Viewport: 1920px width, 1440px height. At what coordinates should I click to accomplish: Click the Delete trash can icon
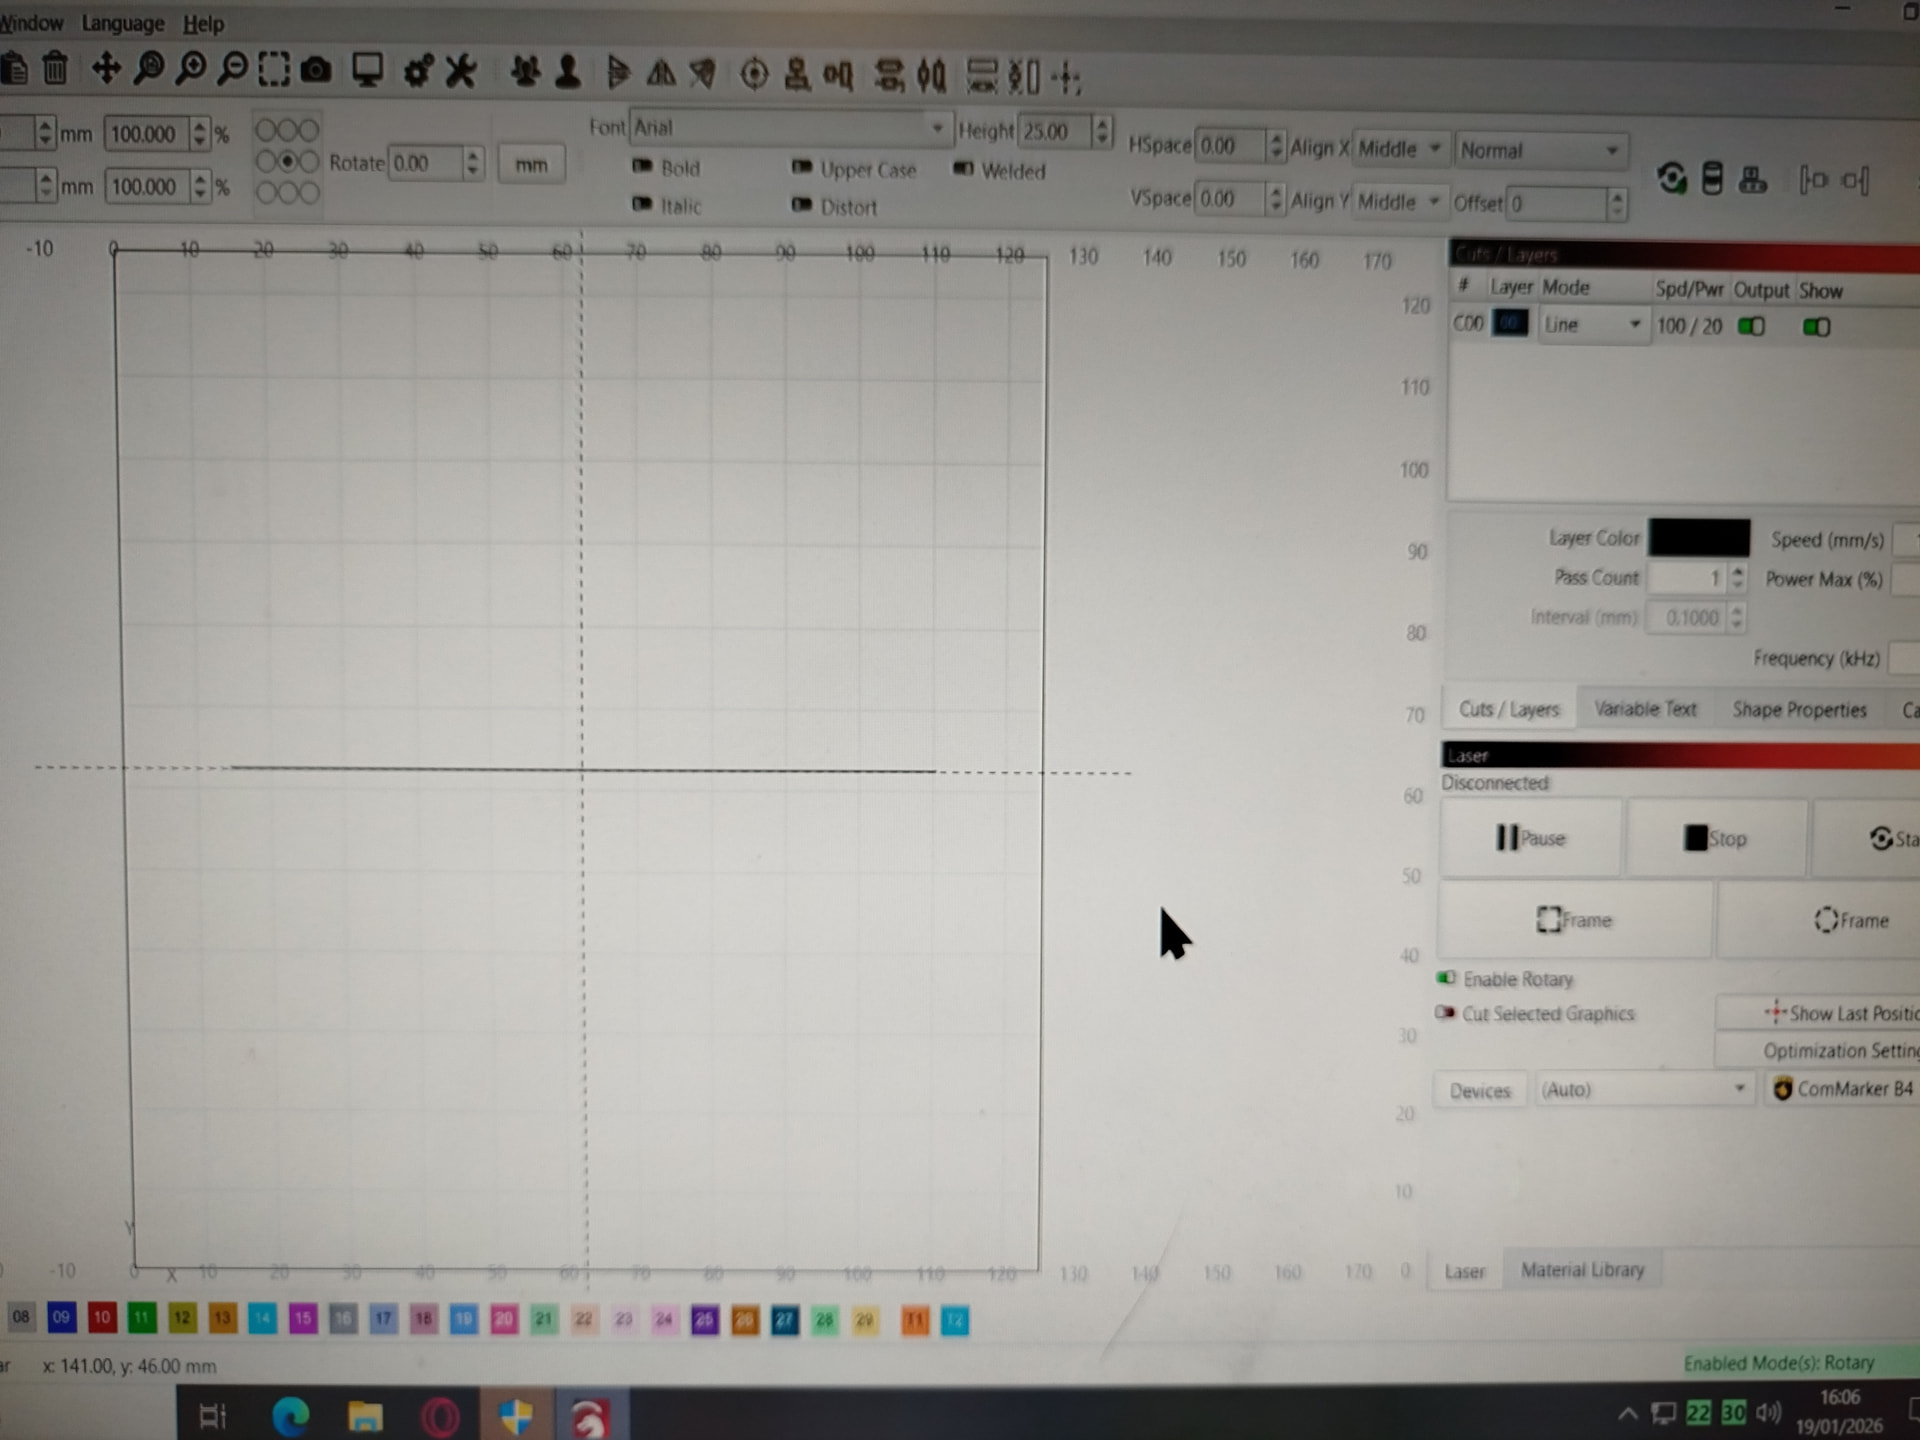point(55,69)
